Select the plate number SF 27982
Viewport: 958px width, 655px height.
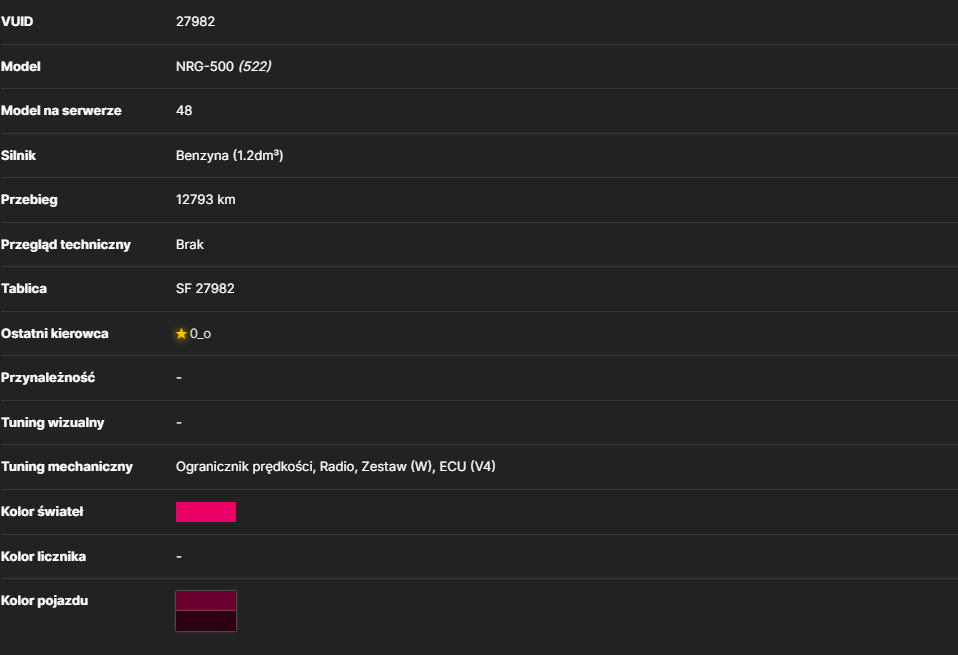click(205, 288)
